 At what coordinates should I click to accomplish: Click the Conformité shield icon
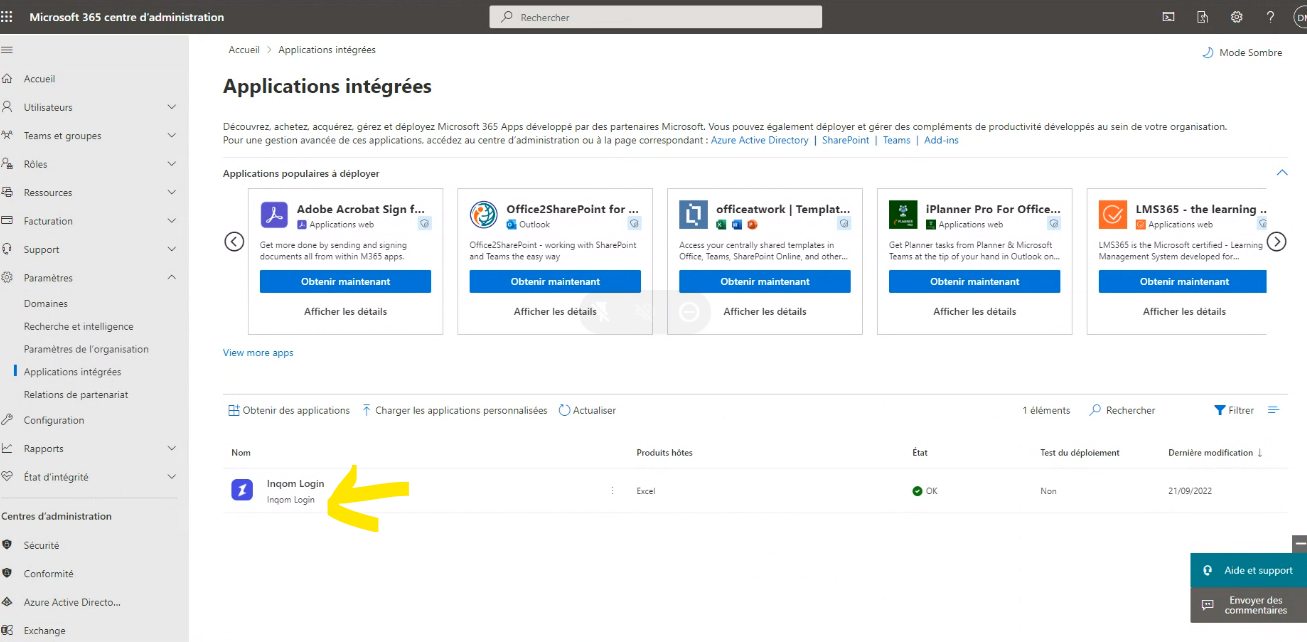point(7,574)
